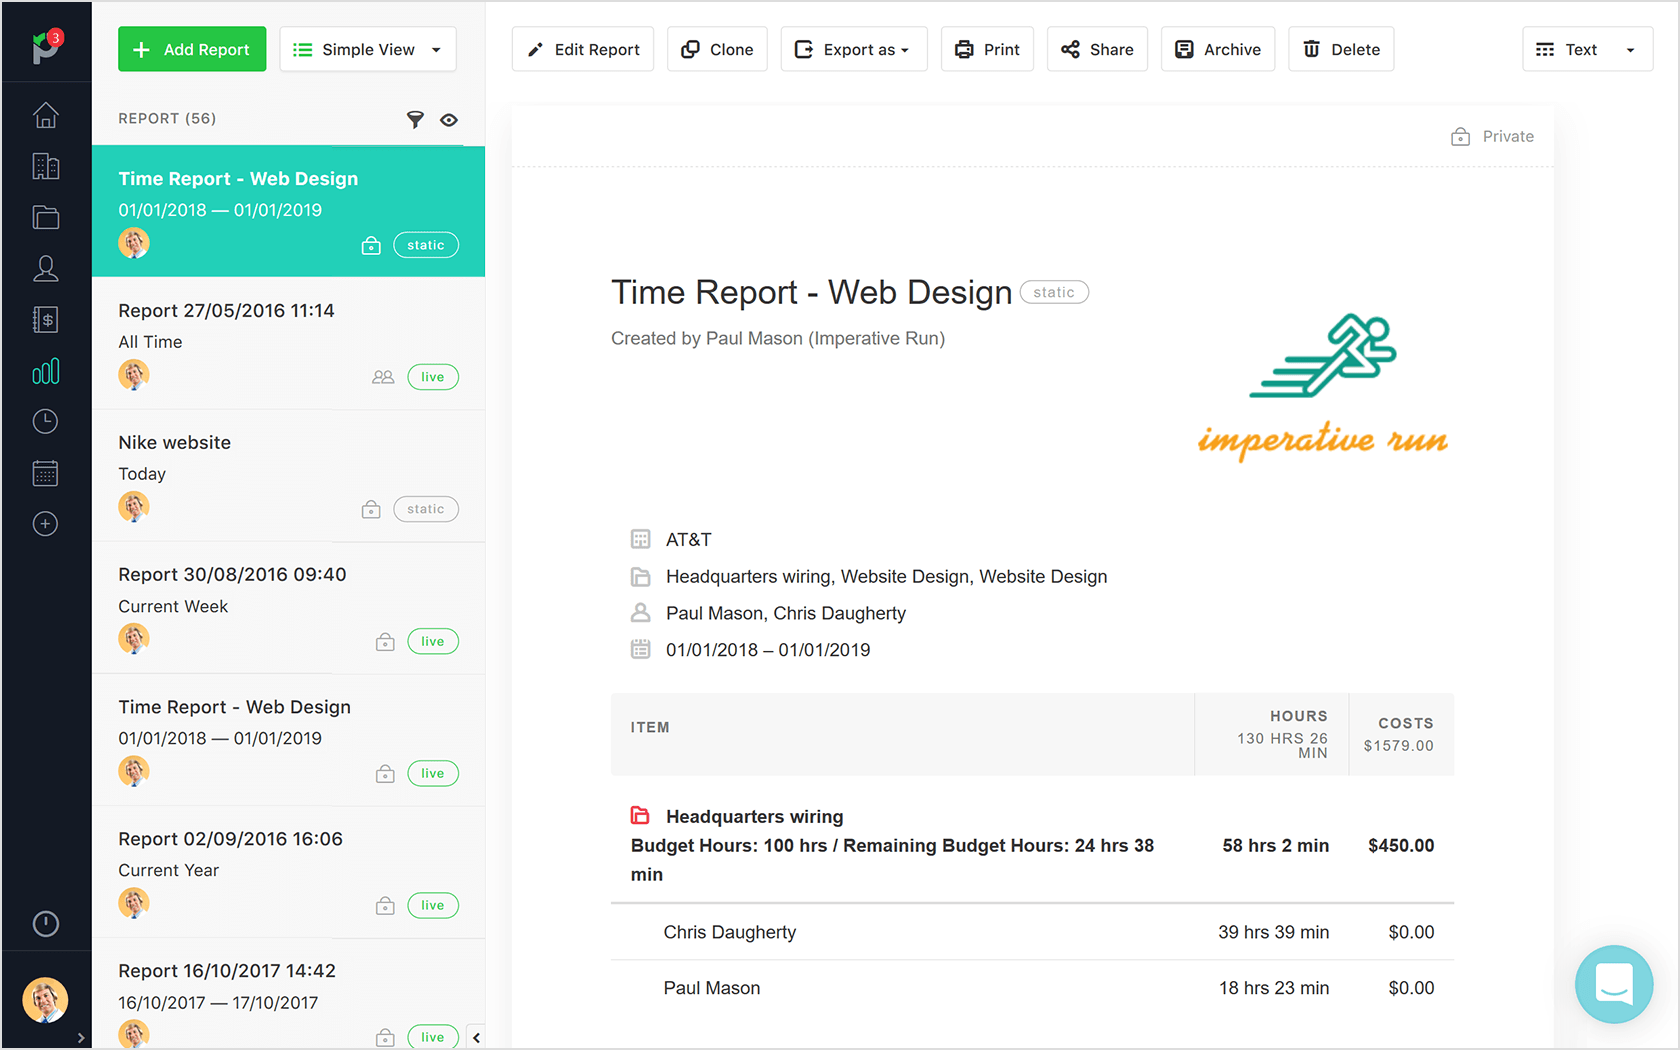The width and height of the screenshot is (1680, 1050).
Task: Select the Archive menu action
Action: [1217, 48]
